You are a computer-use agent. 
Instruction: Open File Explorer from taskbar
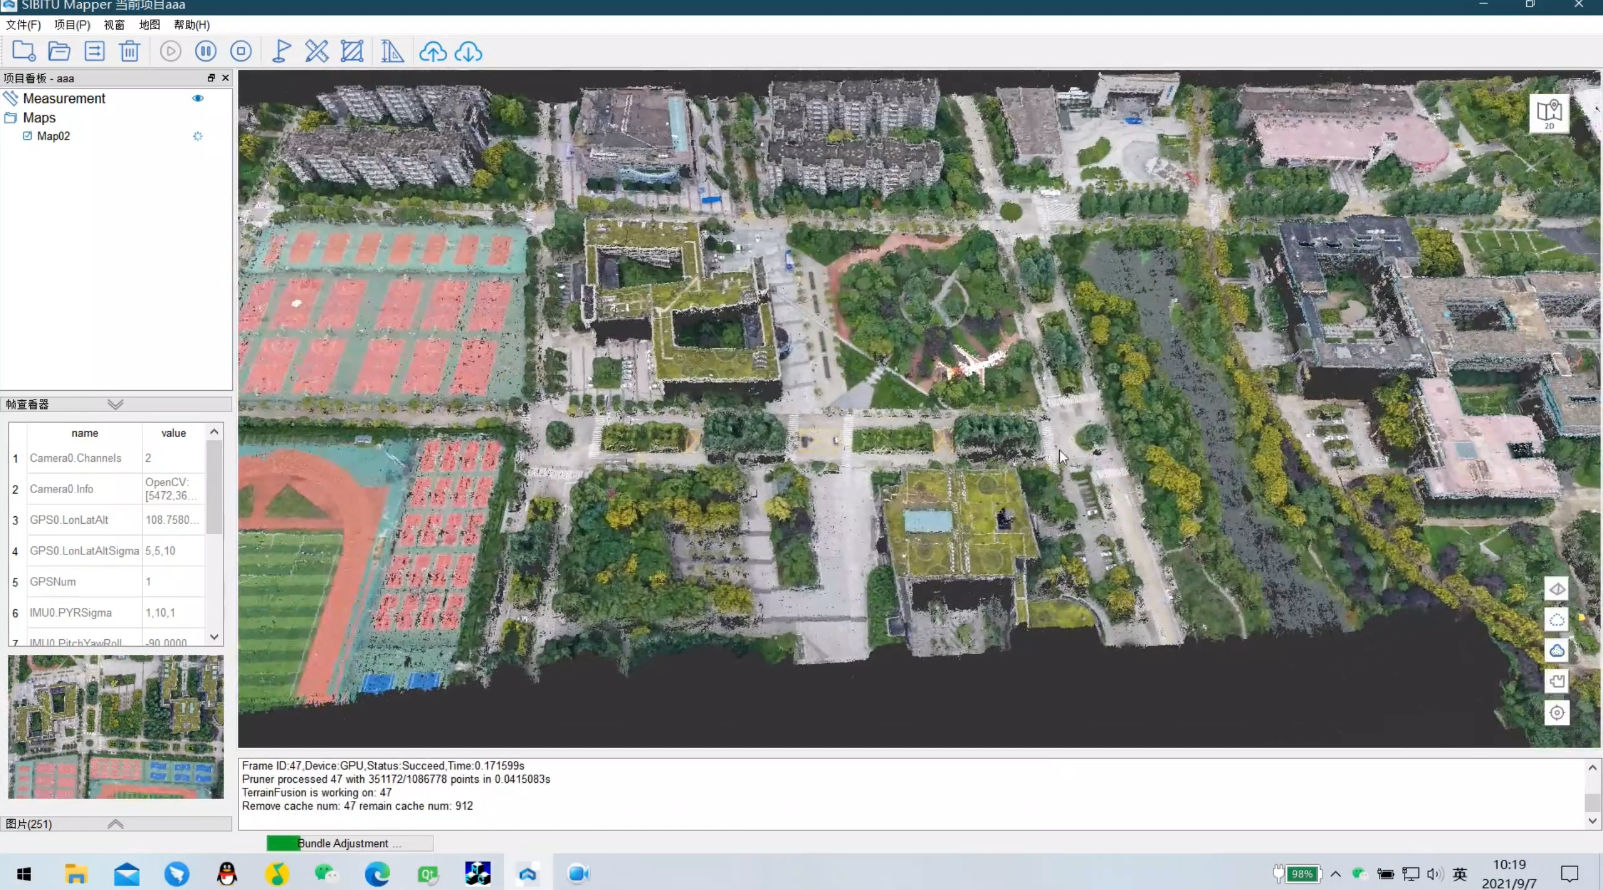76,874
